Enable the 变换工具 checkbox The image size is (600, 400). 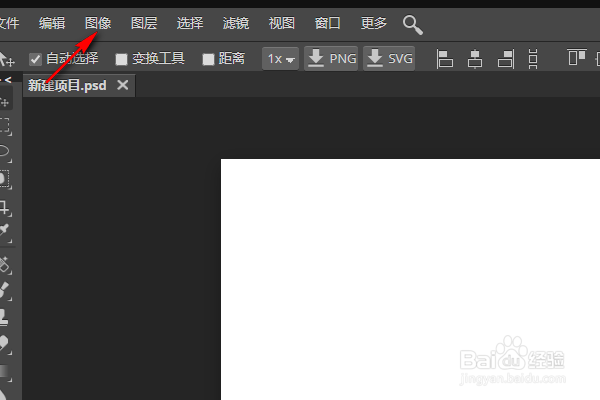point(121,59)
